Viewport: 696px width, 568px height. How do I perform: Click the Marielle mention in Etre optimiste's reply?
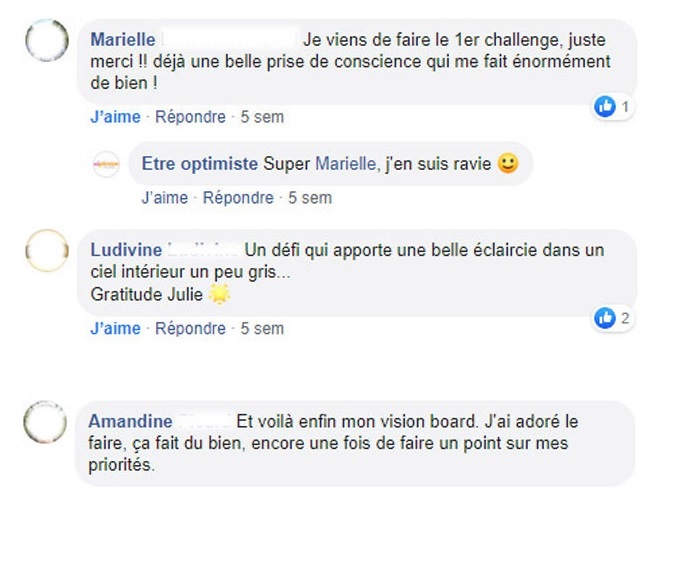pyautogui.click(x=346, y=164)
